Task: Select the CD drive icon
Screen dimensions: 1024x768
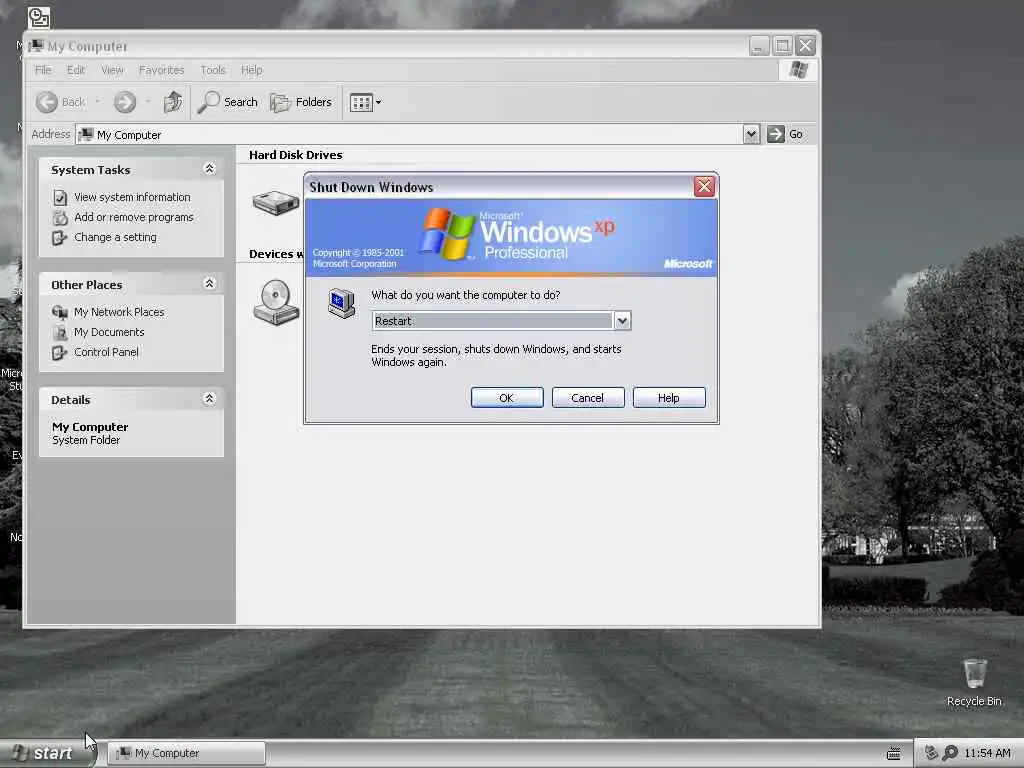Action: click(x=276, y=302)
